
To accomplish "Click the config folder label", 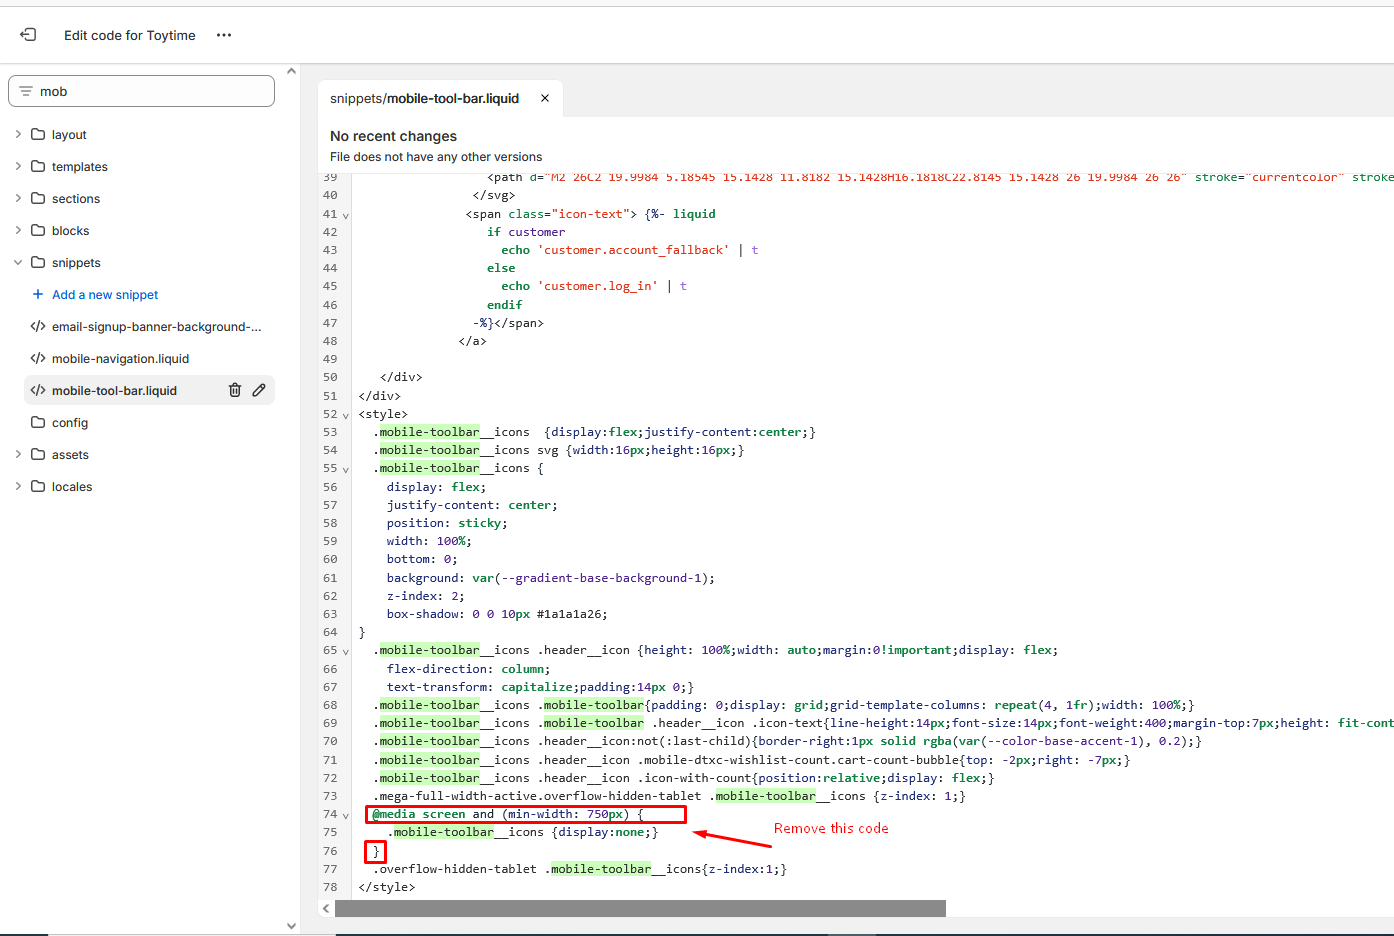I will [70, 422].
